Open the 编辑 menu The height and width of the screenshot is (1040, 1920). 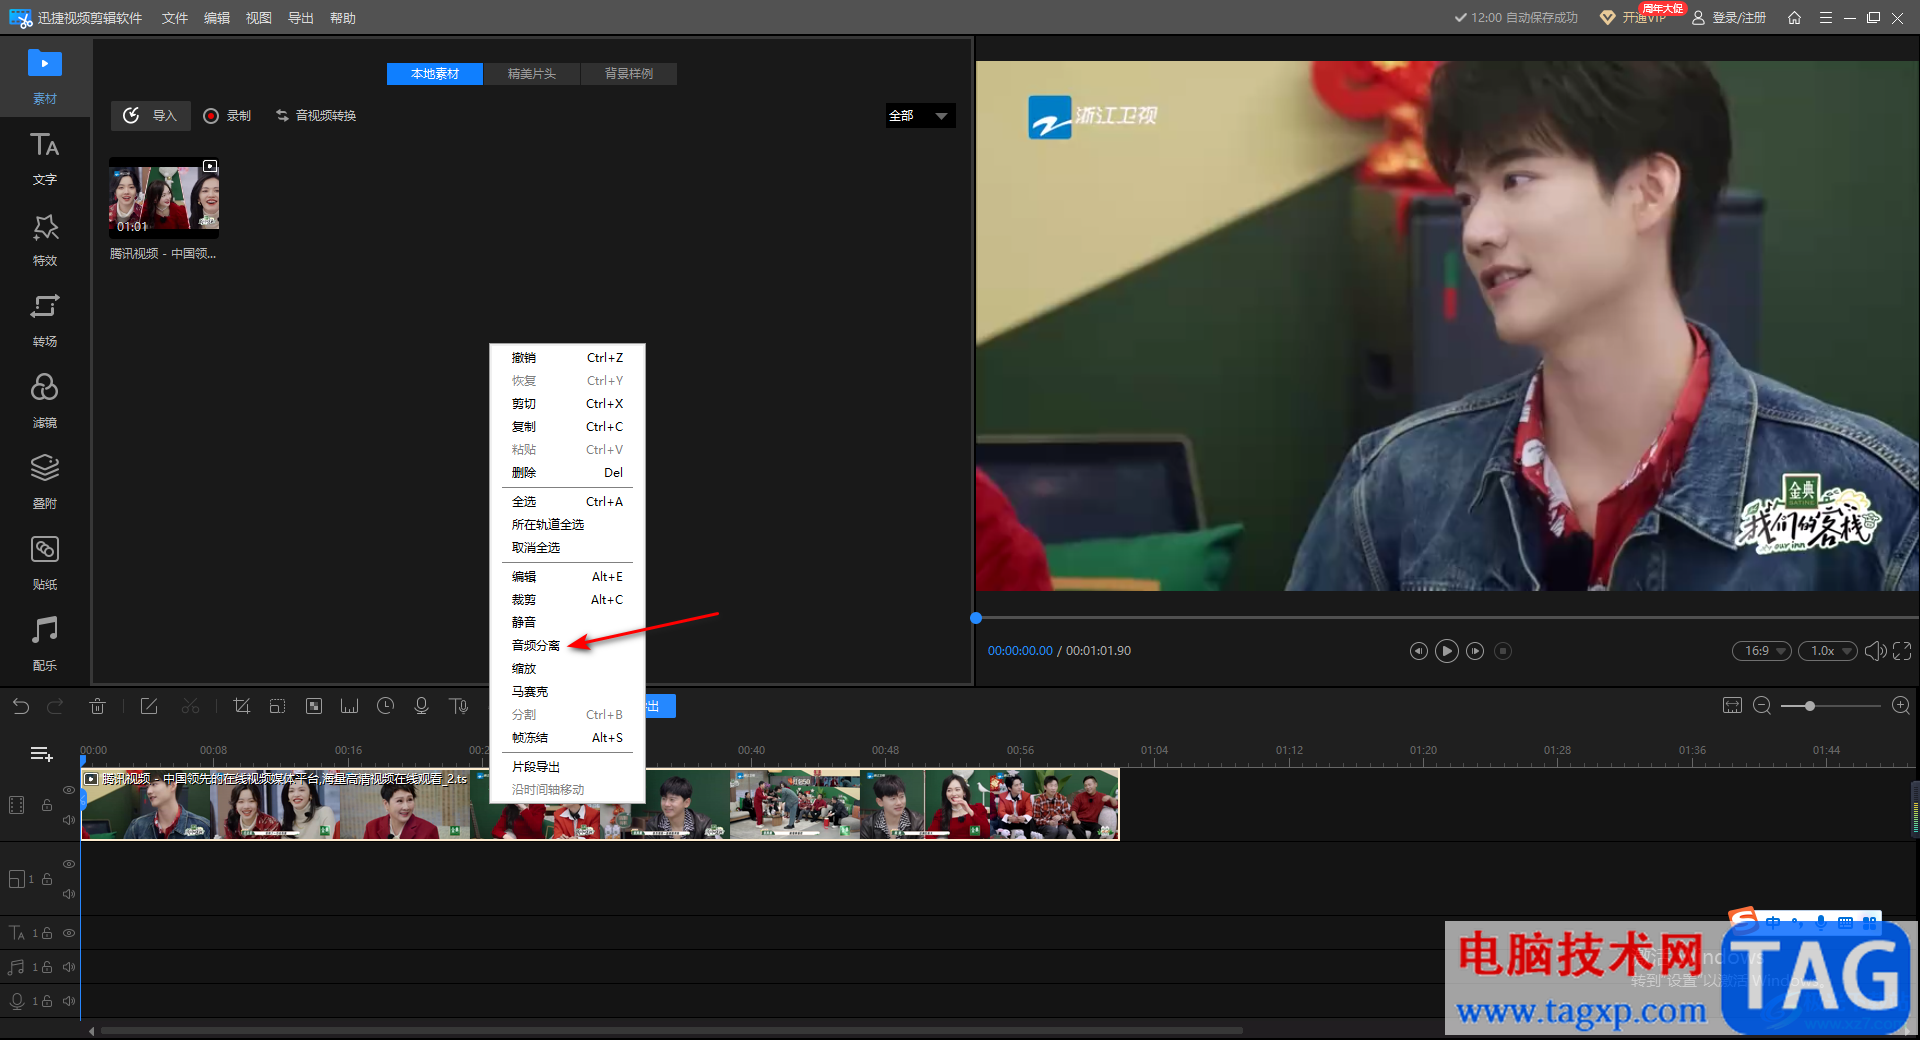(x=217, y=18)
